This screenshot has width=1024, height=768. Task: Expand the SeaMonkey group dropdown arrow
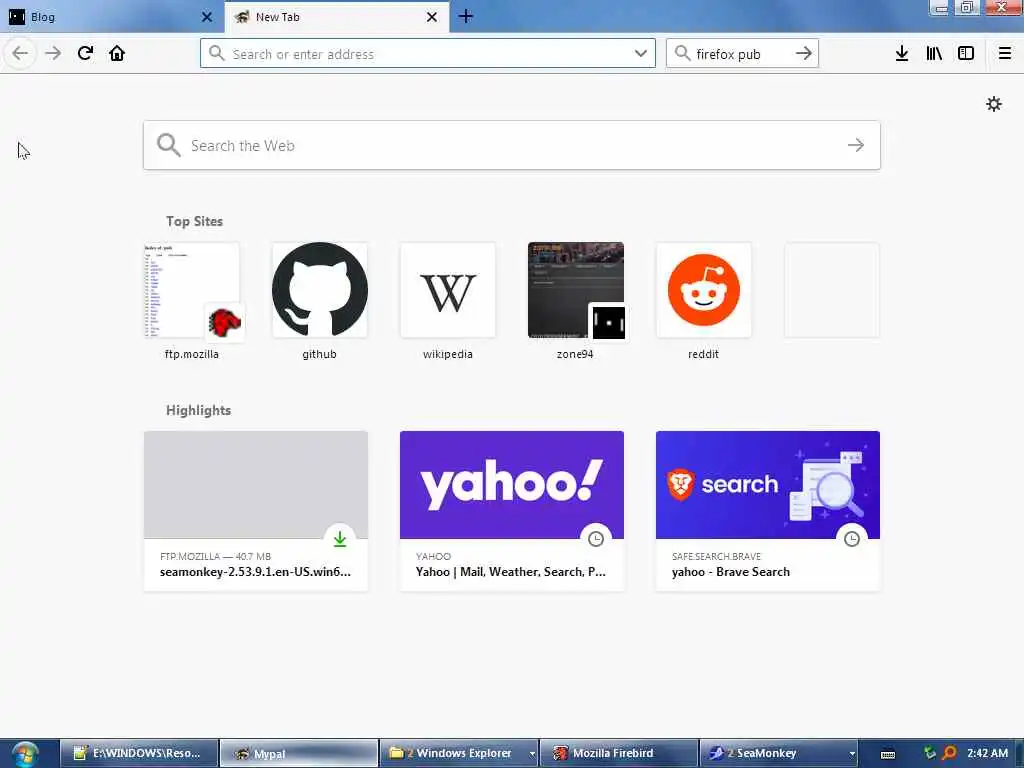click(x=852, y=754)
